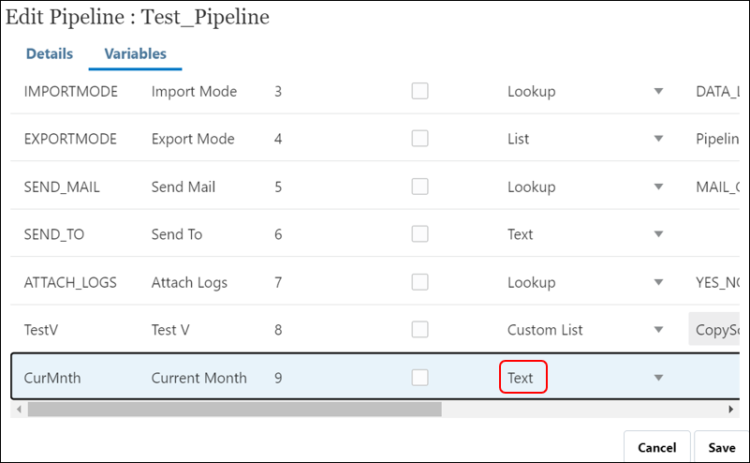Viewport: 750px width, 463px height.
Task: Expand the Test V Custom List dropdown arrow
Action: click(658, 330)
